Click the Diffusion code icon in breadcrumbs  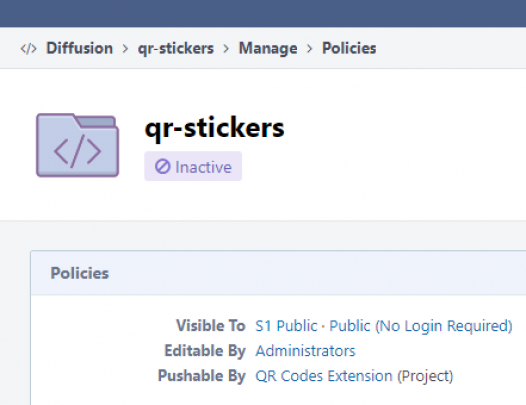point(29,49)
